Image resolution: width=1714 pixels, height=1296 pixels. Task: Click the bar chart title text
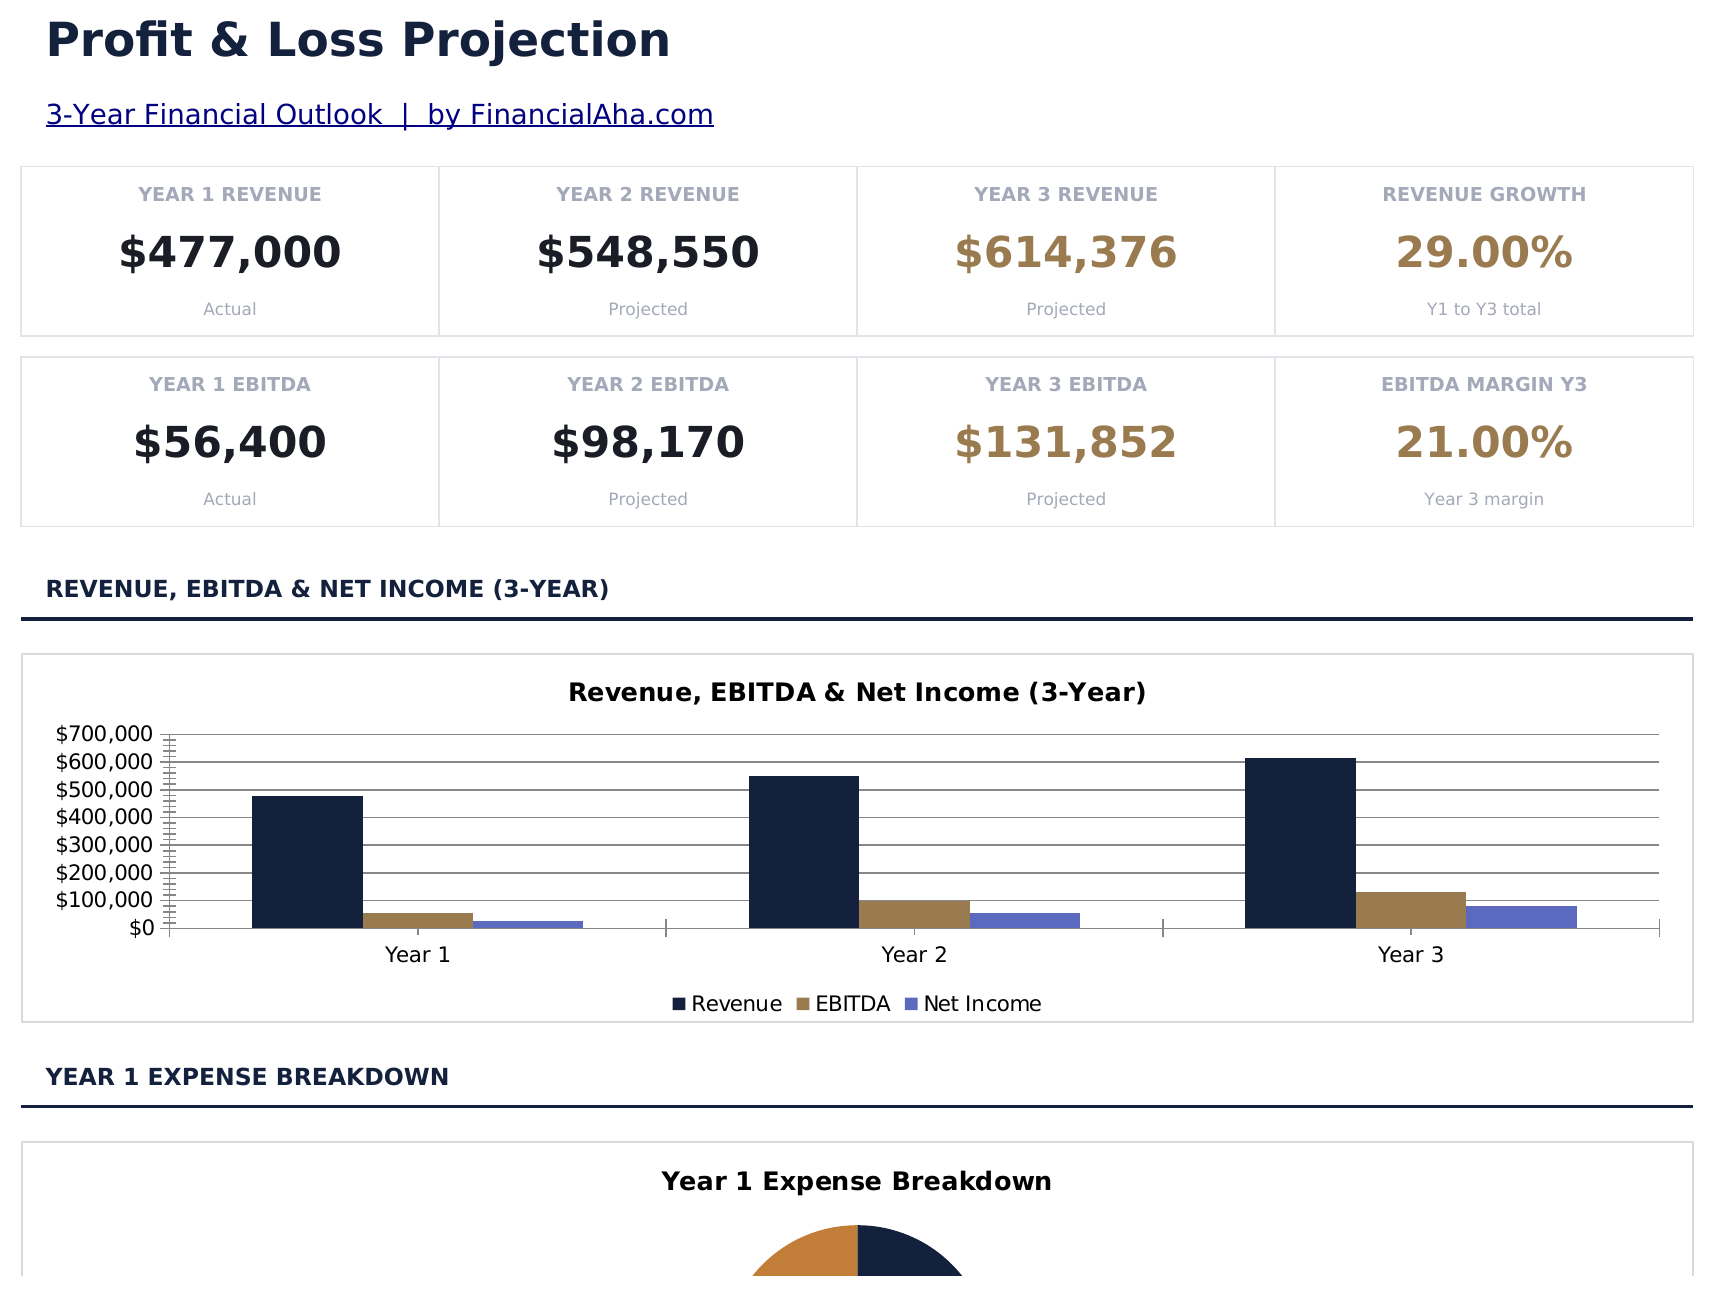click(x=857, y=692)
